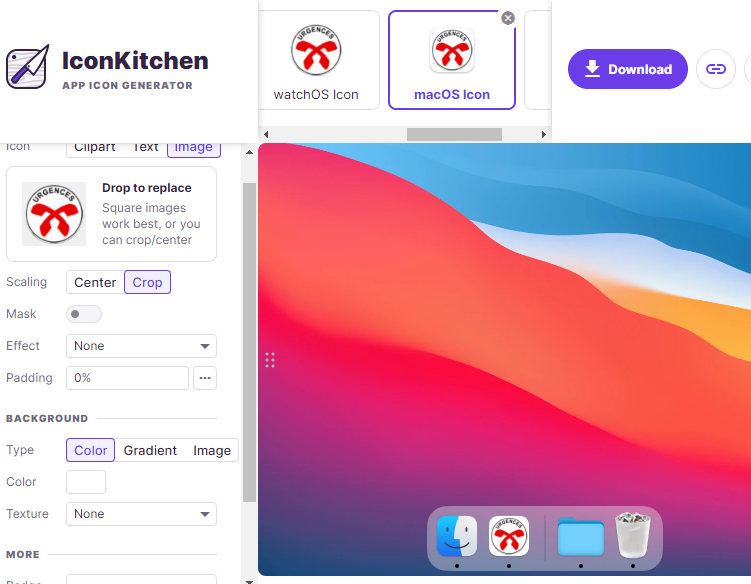Select the macOS Icon card

point(452,60)
